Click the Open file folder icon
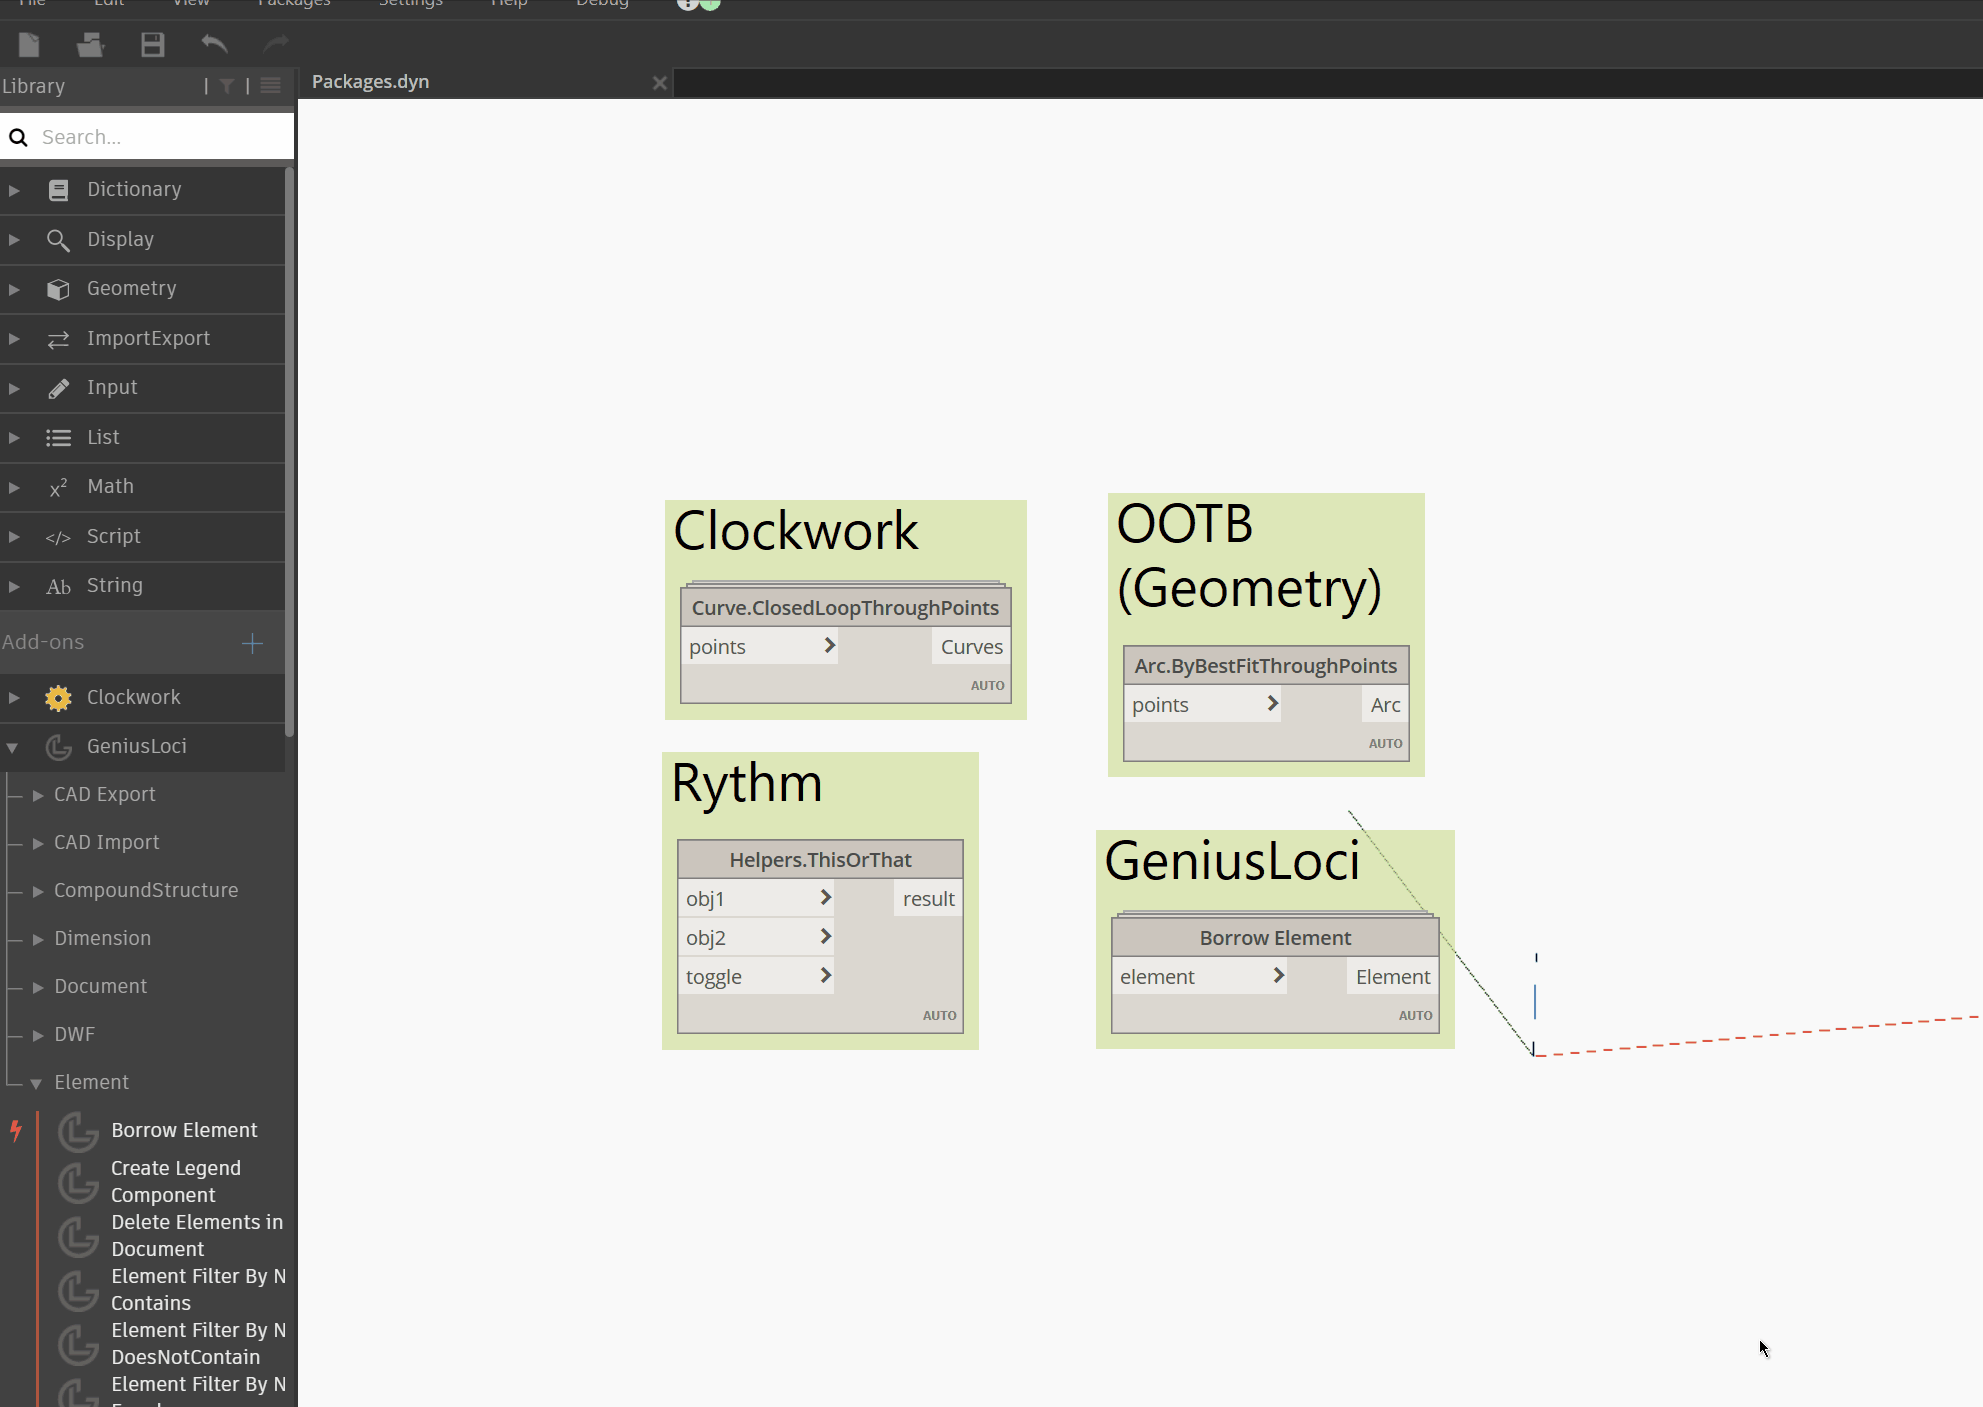The width and height of the screenshot is (1983, 1407). click(91, 44)
